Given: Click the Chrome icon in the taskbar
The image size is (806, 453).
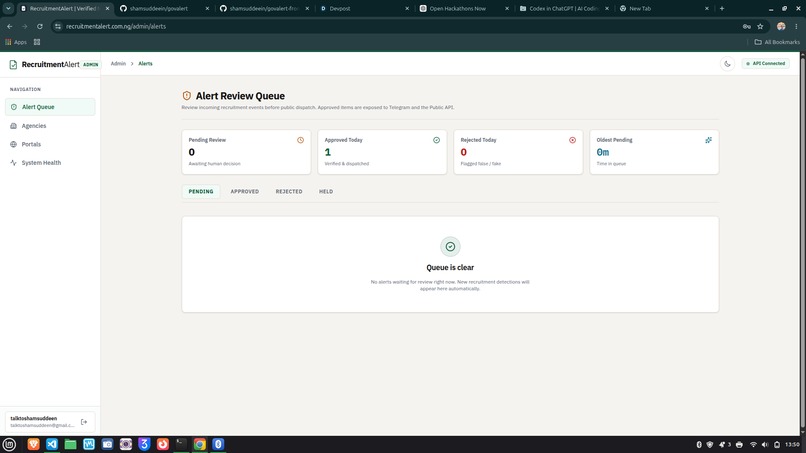Looking at the screenshot, I should pos(199,444).
